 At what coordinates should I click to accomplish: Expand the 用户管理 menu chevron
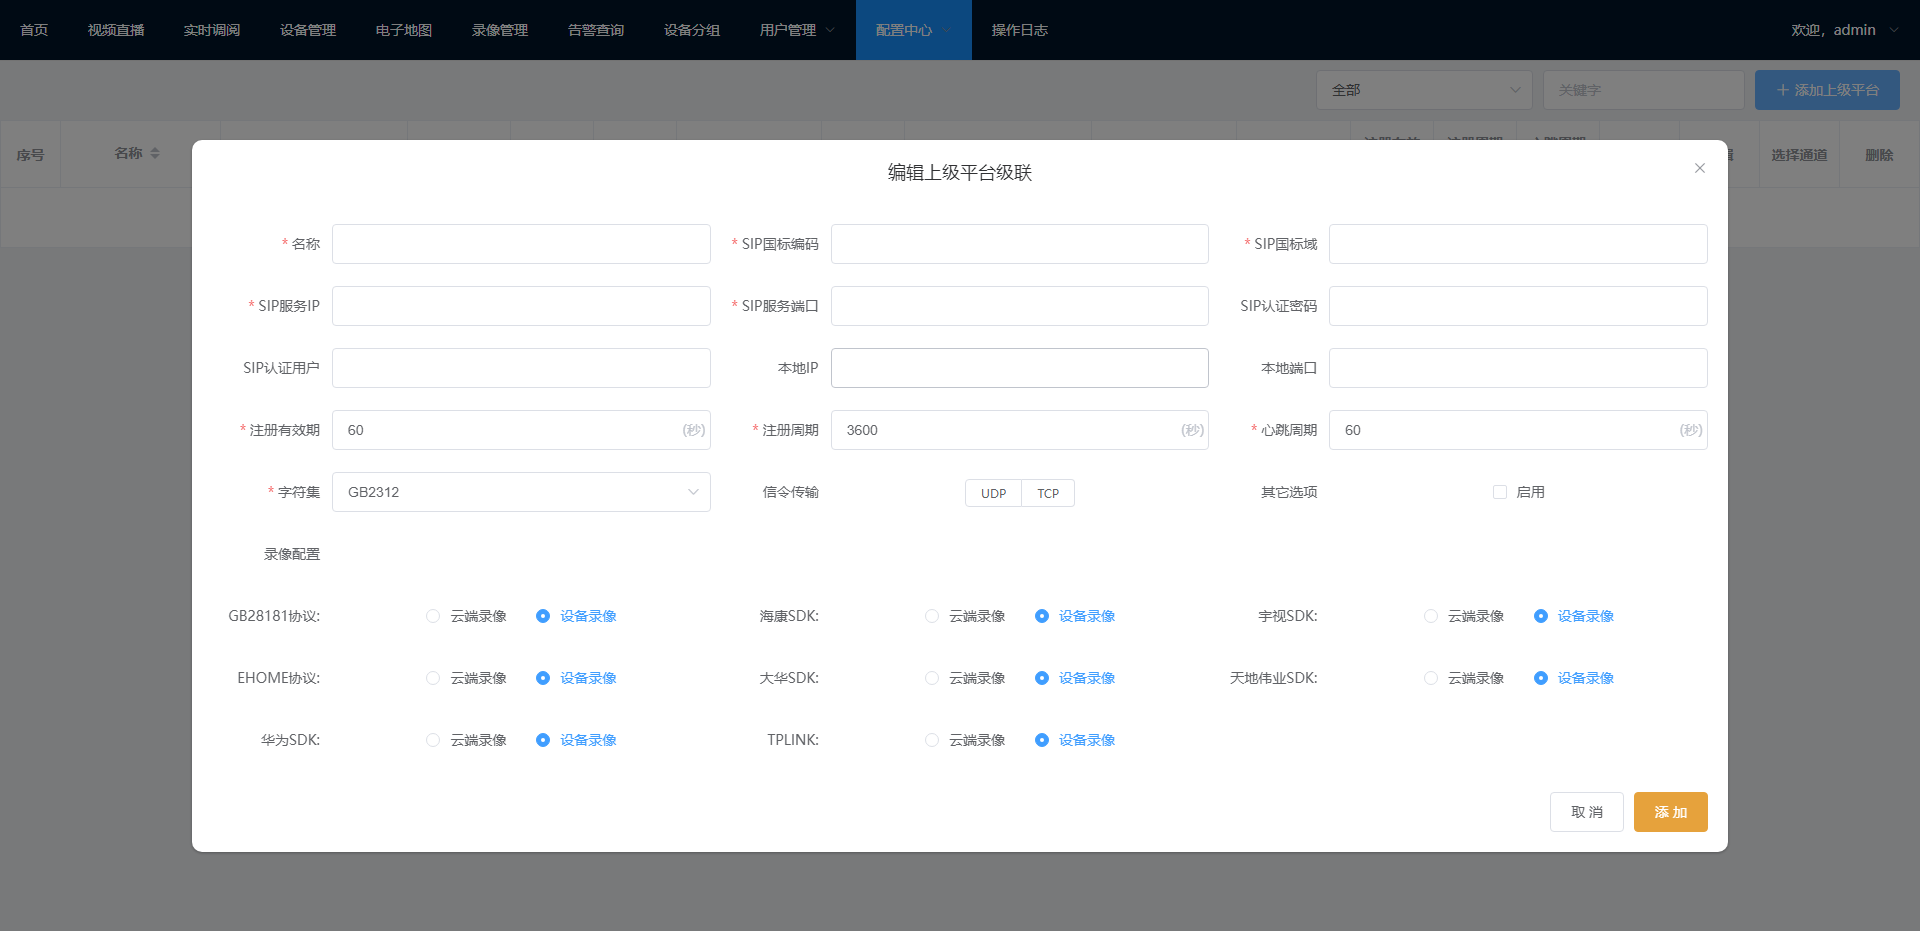point(829,30)
